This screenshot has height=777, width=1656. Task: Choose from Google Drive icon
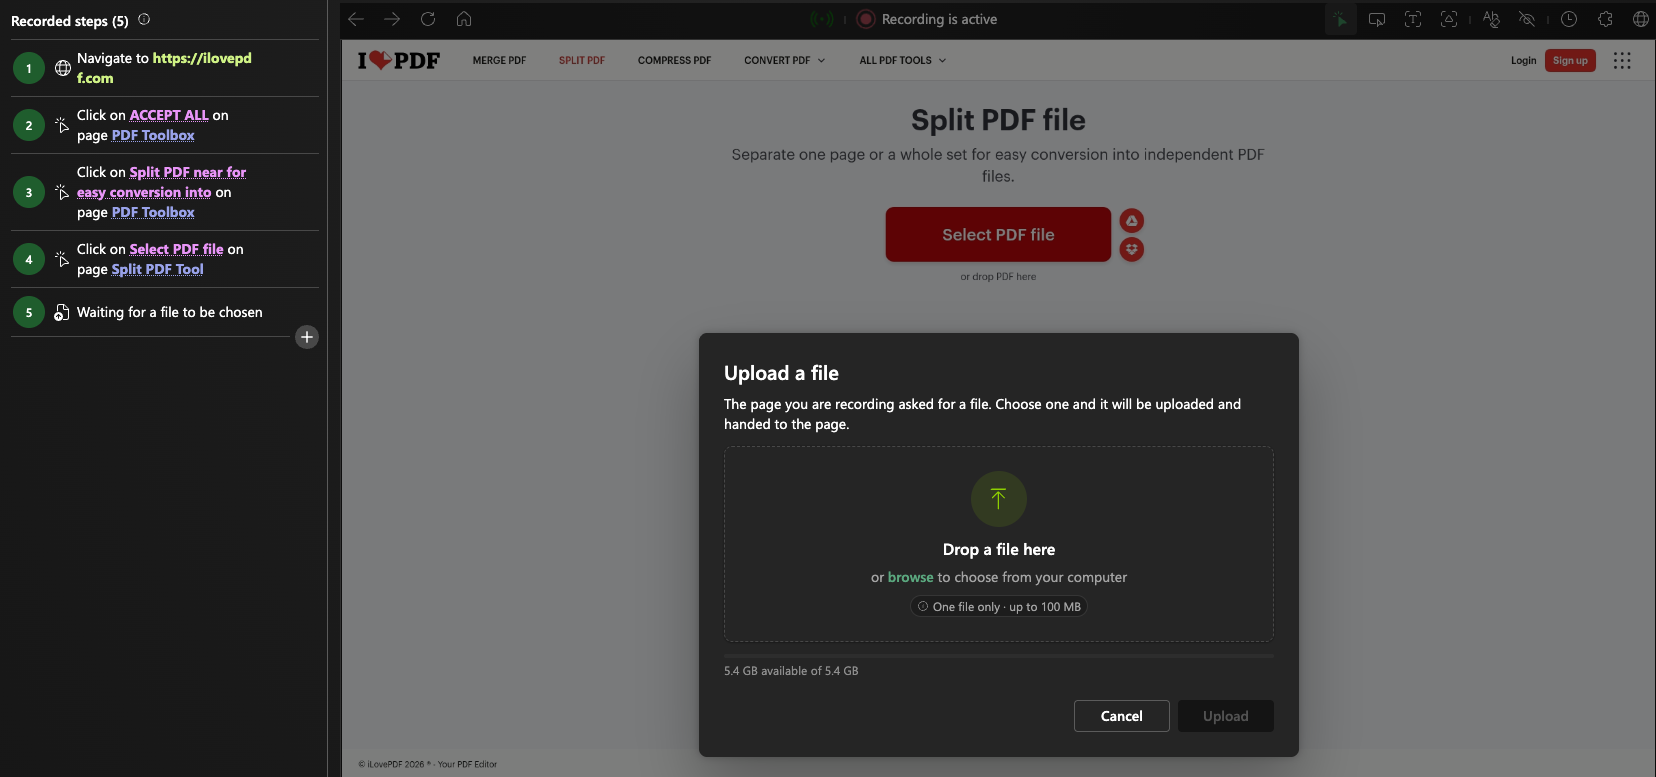[x=1132, y=220]
